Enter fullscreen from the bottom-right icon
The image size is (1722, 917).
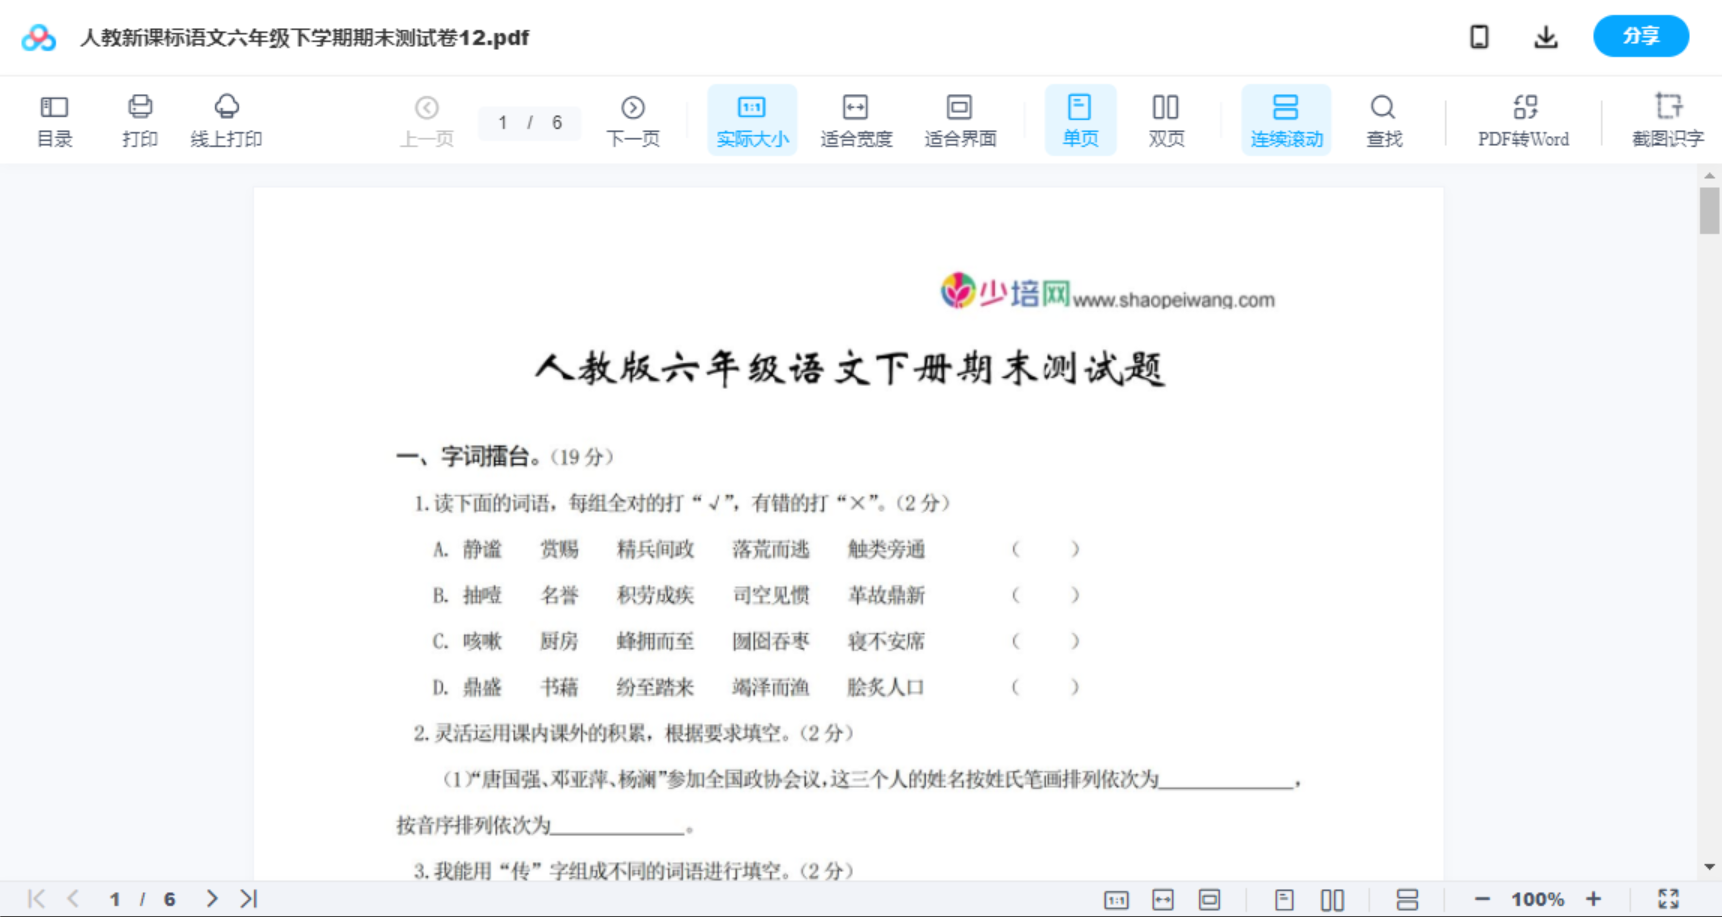(1668, 898)
